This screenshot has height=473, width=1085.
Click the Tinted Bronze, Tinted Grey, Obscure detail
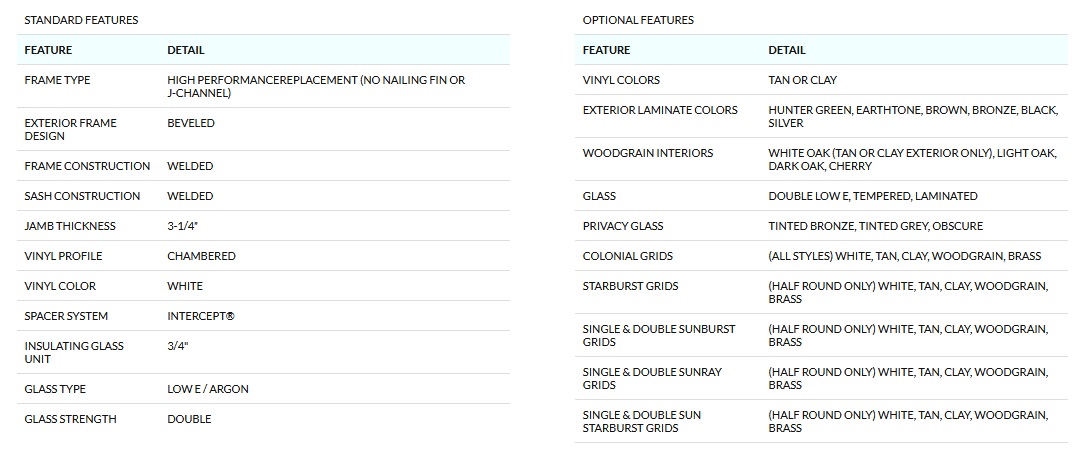[875, 226]
